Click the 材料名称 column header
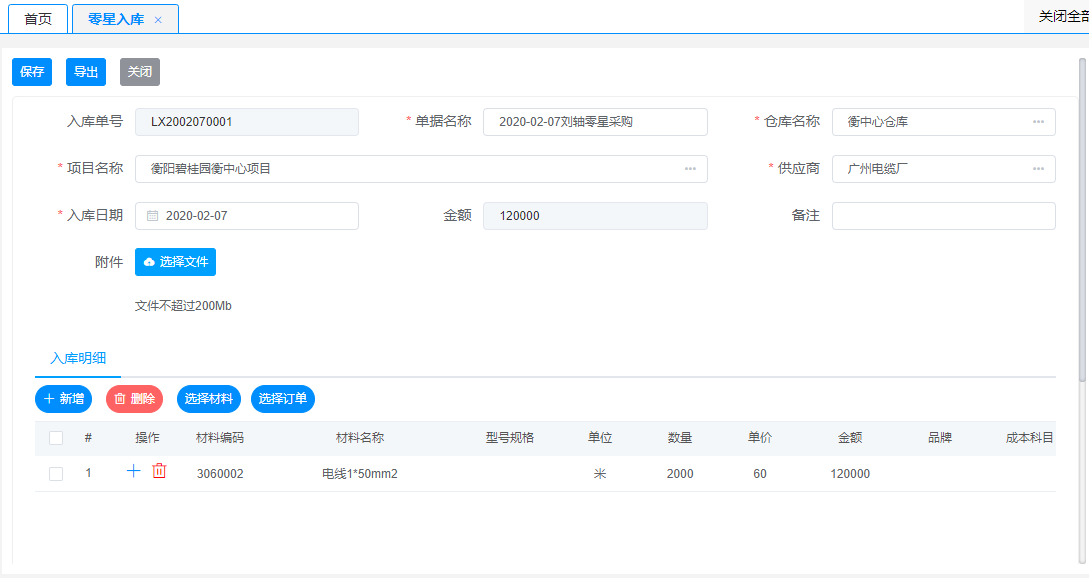1089x578 pixels. [x=360, y=438]
